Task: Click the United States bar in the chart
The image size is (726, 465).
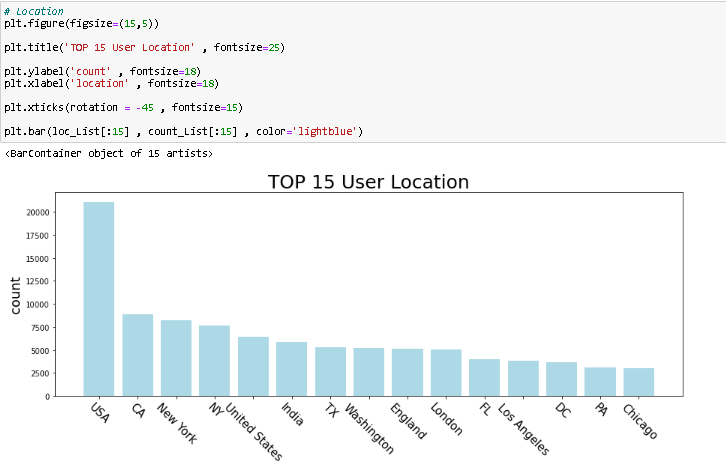Action: tap(253, 366)
